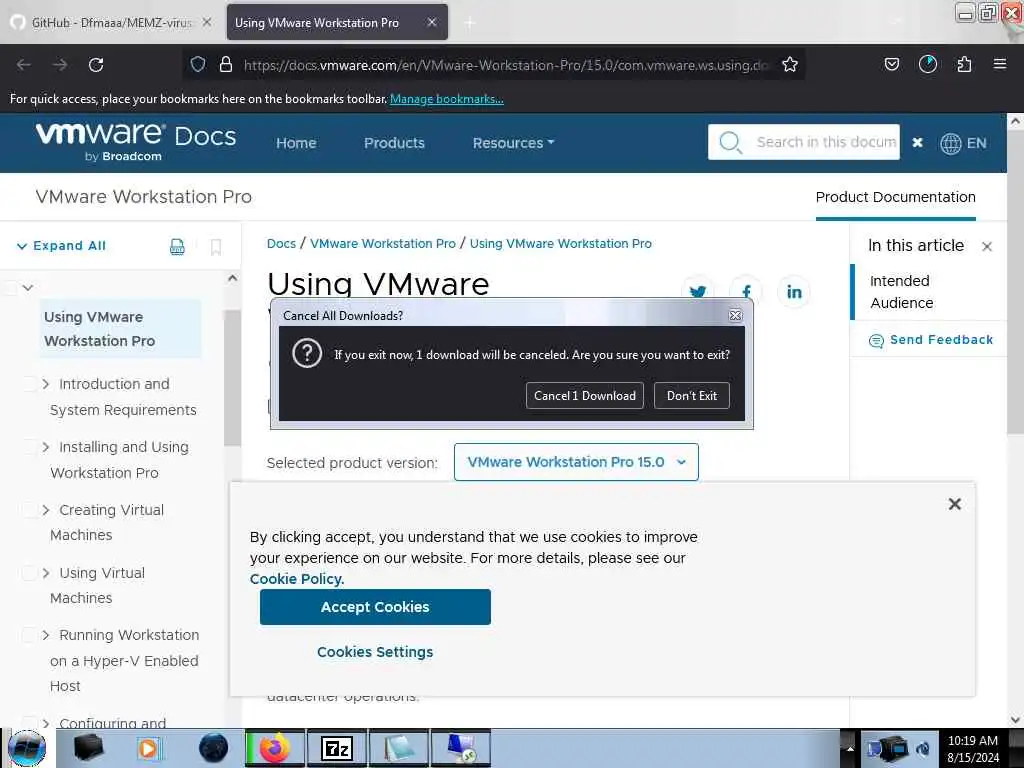Viewport: 1024px width, 768px height.
Task: Open the Windows Start orb
Action: [x=27, y=748]
